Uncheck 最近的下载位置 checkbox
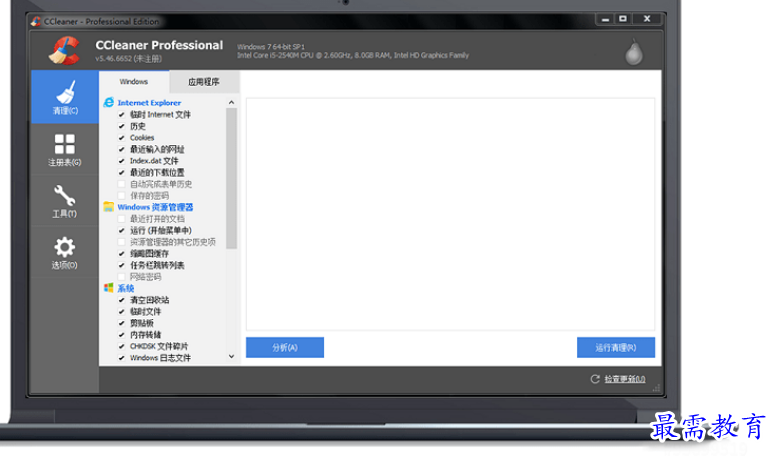774x458 pixels. pyautogui.click(x=121, y=172)
